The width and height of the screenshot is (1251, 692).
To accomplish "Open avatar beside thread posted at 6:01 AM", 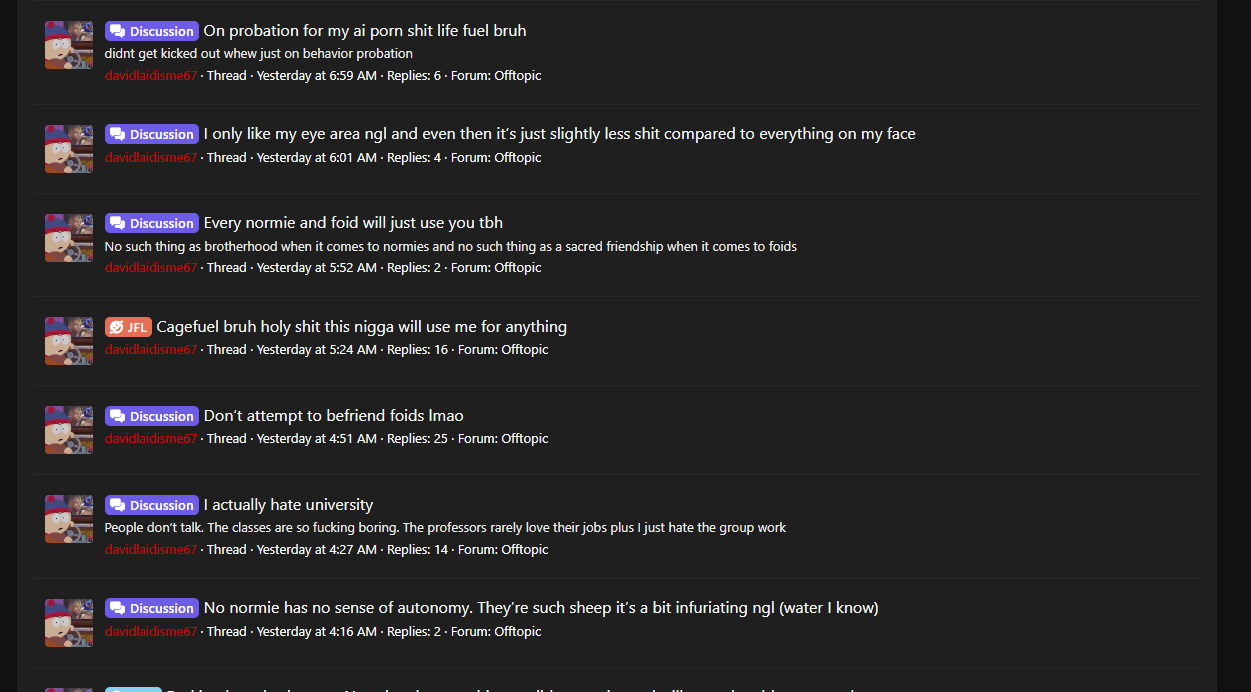I will click(x=69, y=149).
